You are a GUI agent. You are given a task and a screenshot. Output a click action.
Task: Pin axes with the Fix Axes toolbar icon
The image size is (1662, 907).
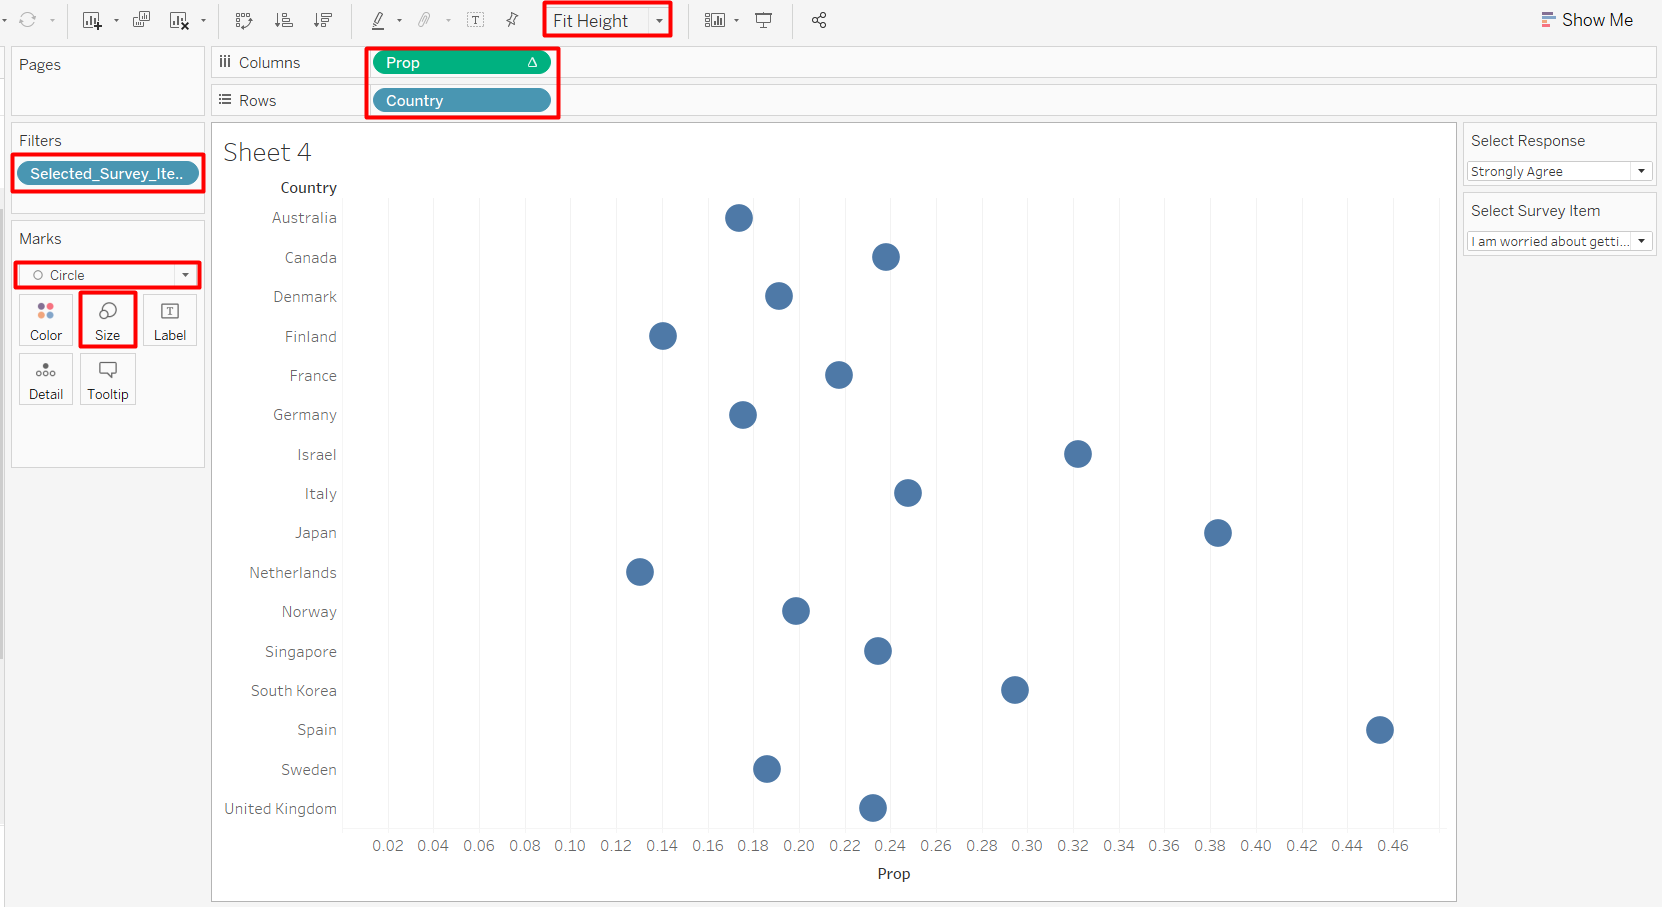pyautogui.click(x=511, y=19)
